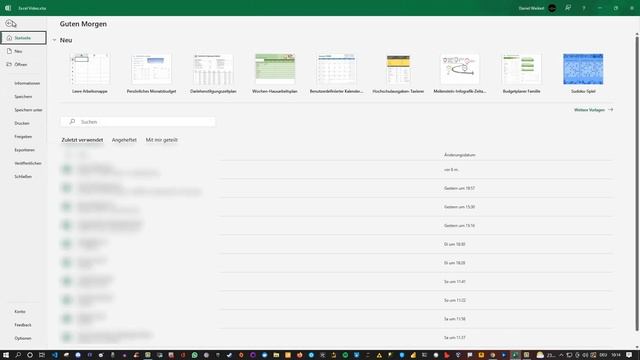Choose the Hochschulausgaben Taxierer template
The height and width of the screenshot is (360, 640).
coord(398,73)
